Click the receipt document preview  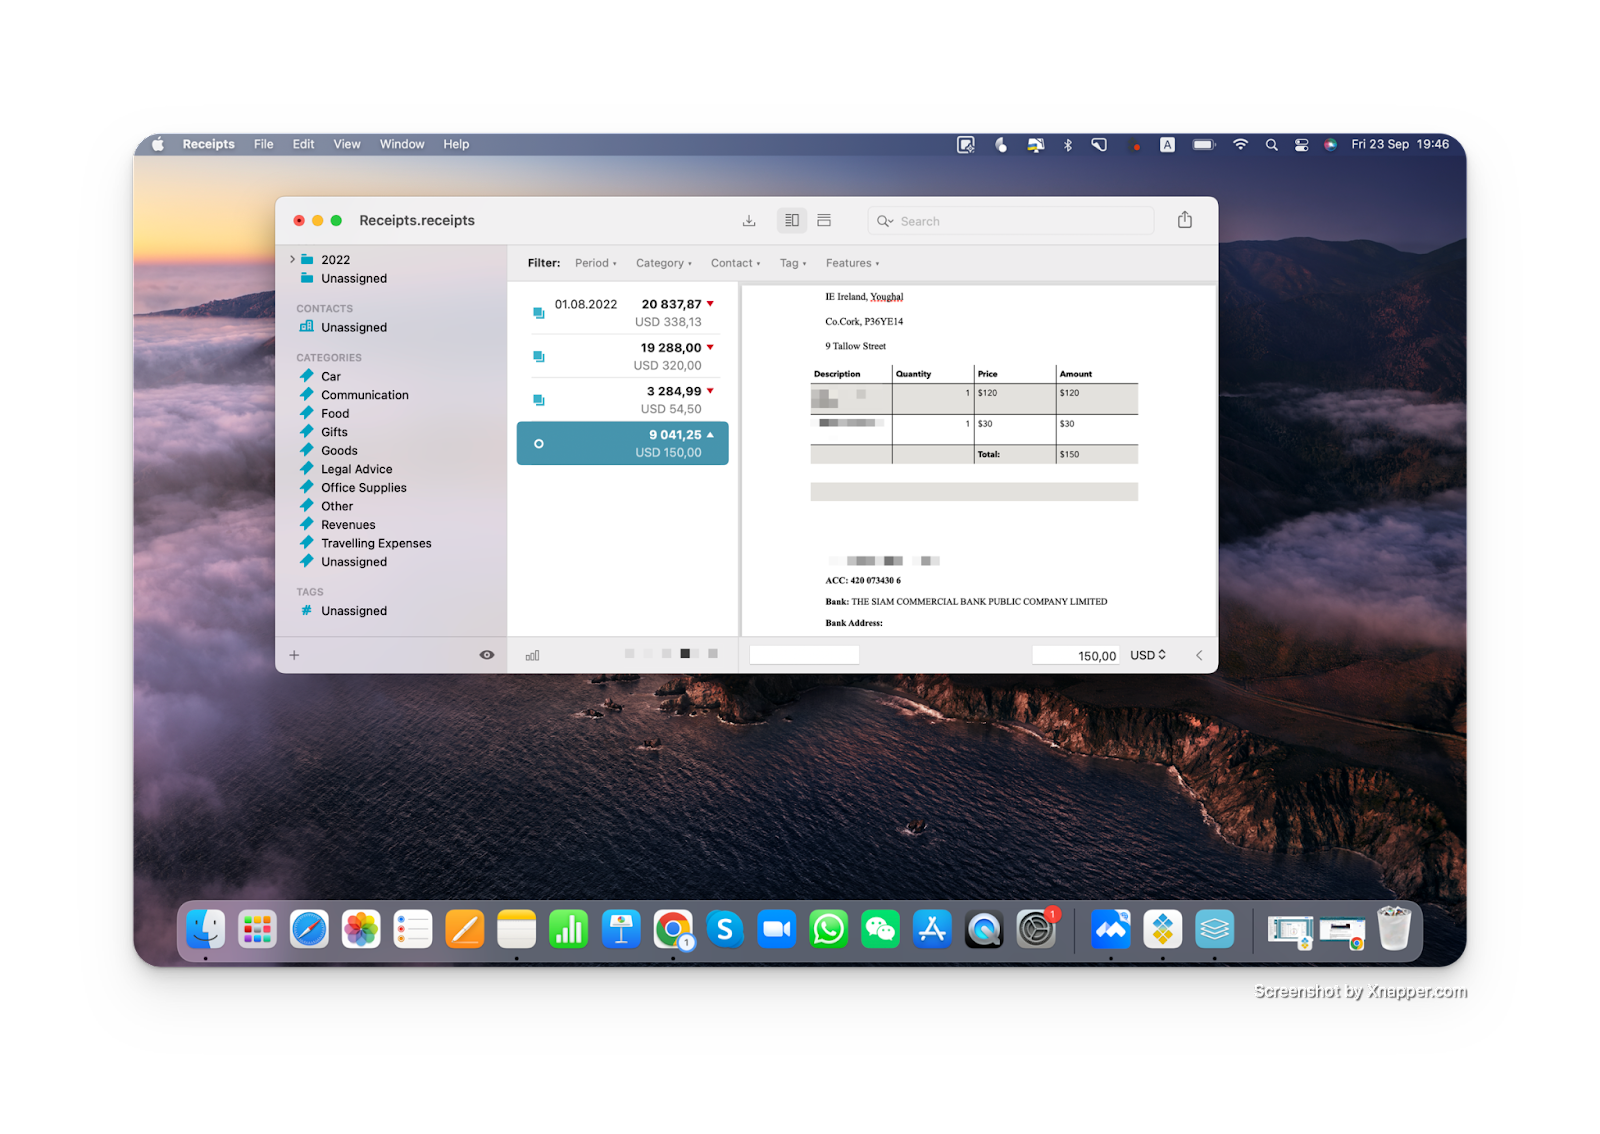coord(978,460)
